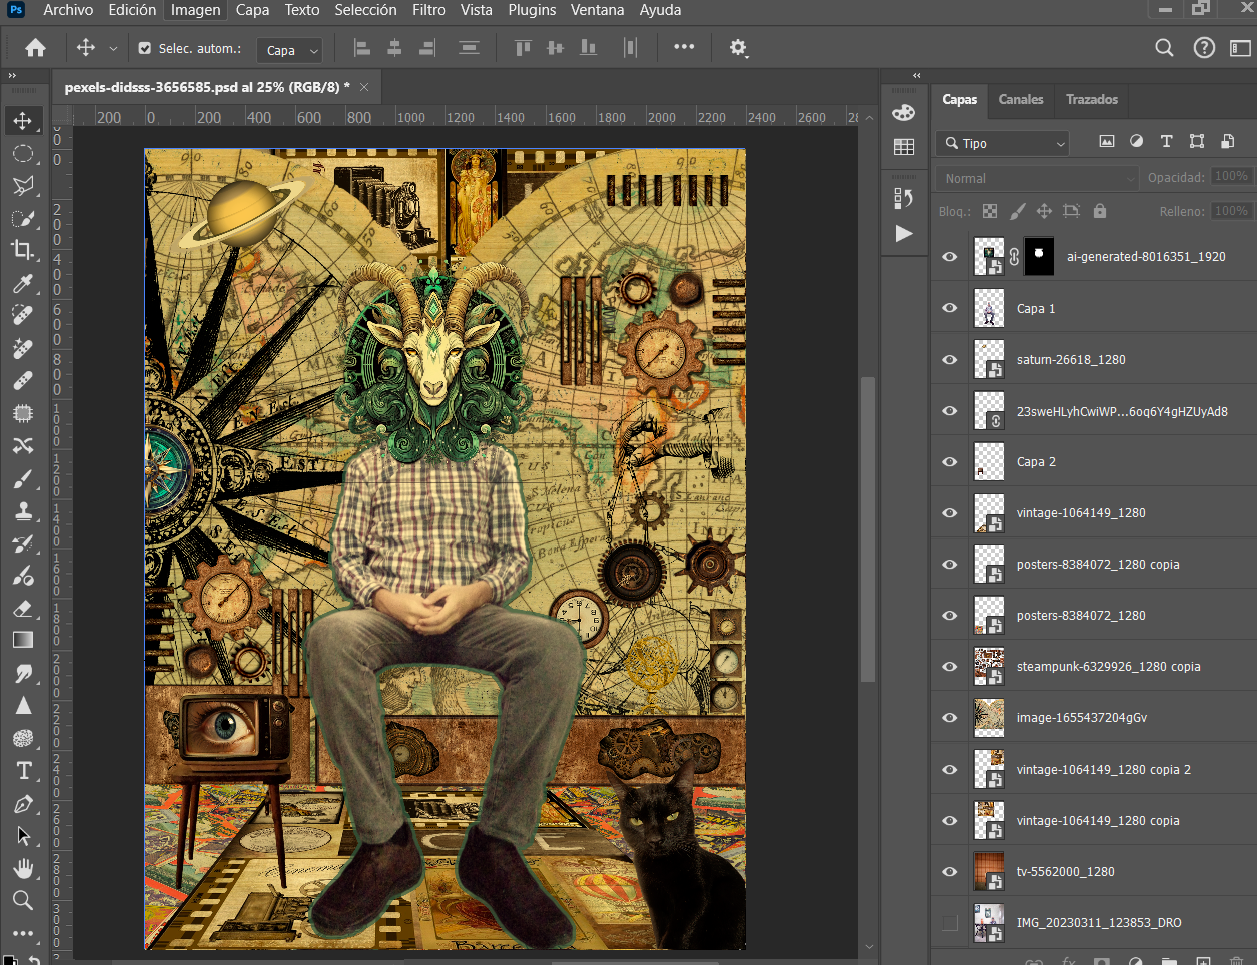The height and width of the screenshot is (965, 1257).
Task: Open the Home screen from the options bar
Action: 35,48
